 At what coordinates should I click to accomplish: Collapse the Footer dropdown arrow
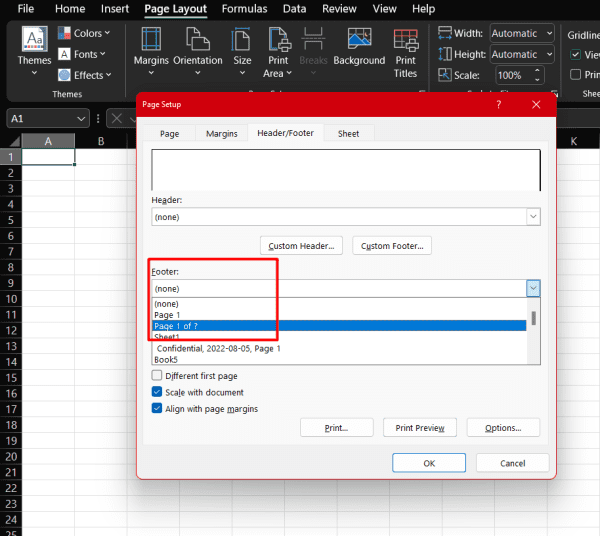coord(533,288)
